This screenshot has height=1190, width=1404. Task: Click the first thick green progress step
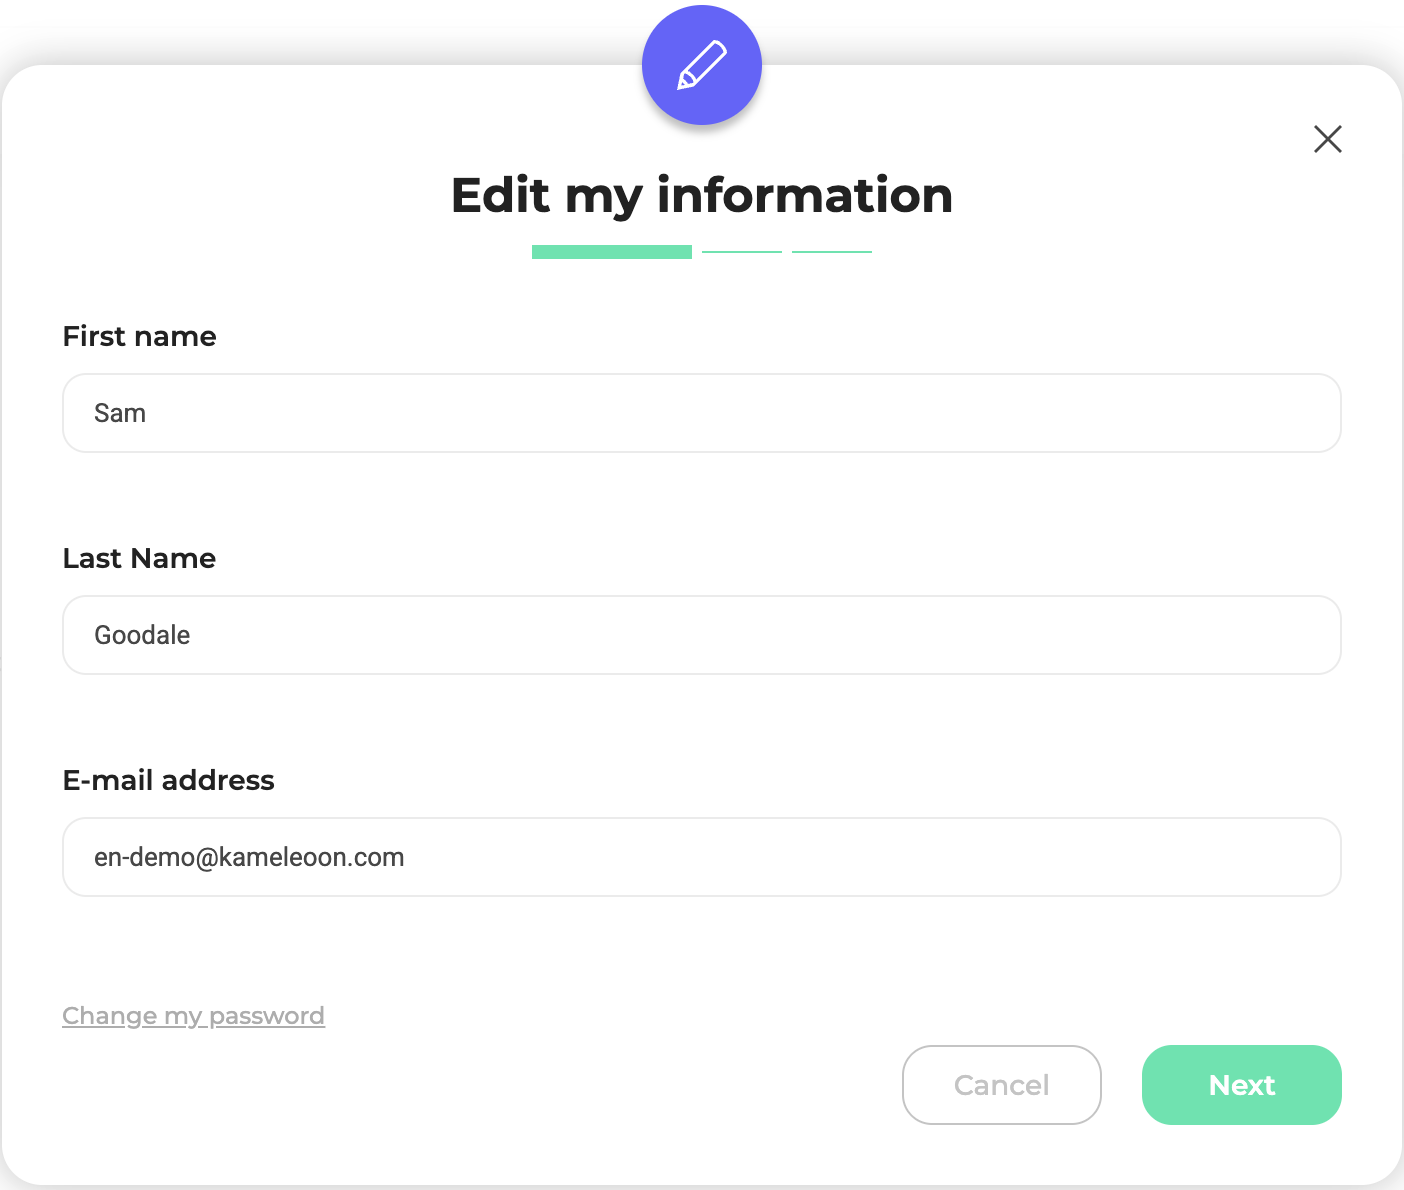[x=611, y=252]
